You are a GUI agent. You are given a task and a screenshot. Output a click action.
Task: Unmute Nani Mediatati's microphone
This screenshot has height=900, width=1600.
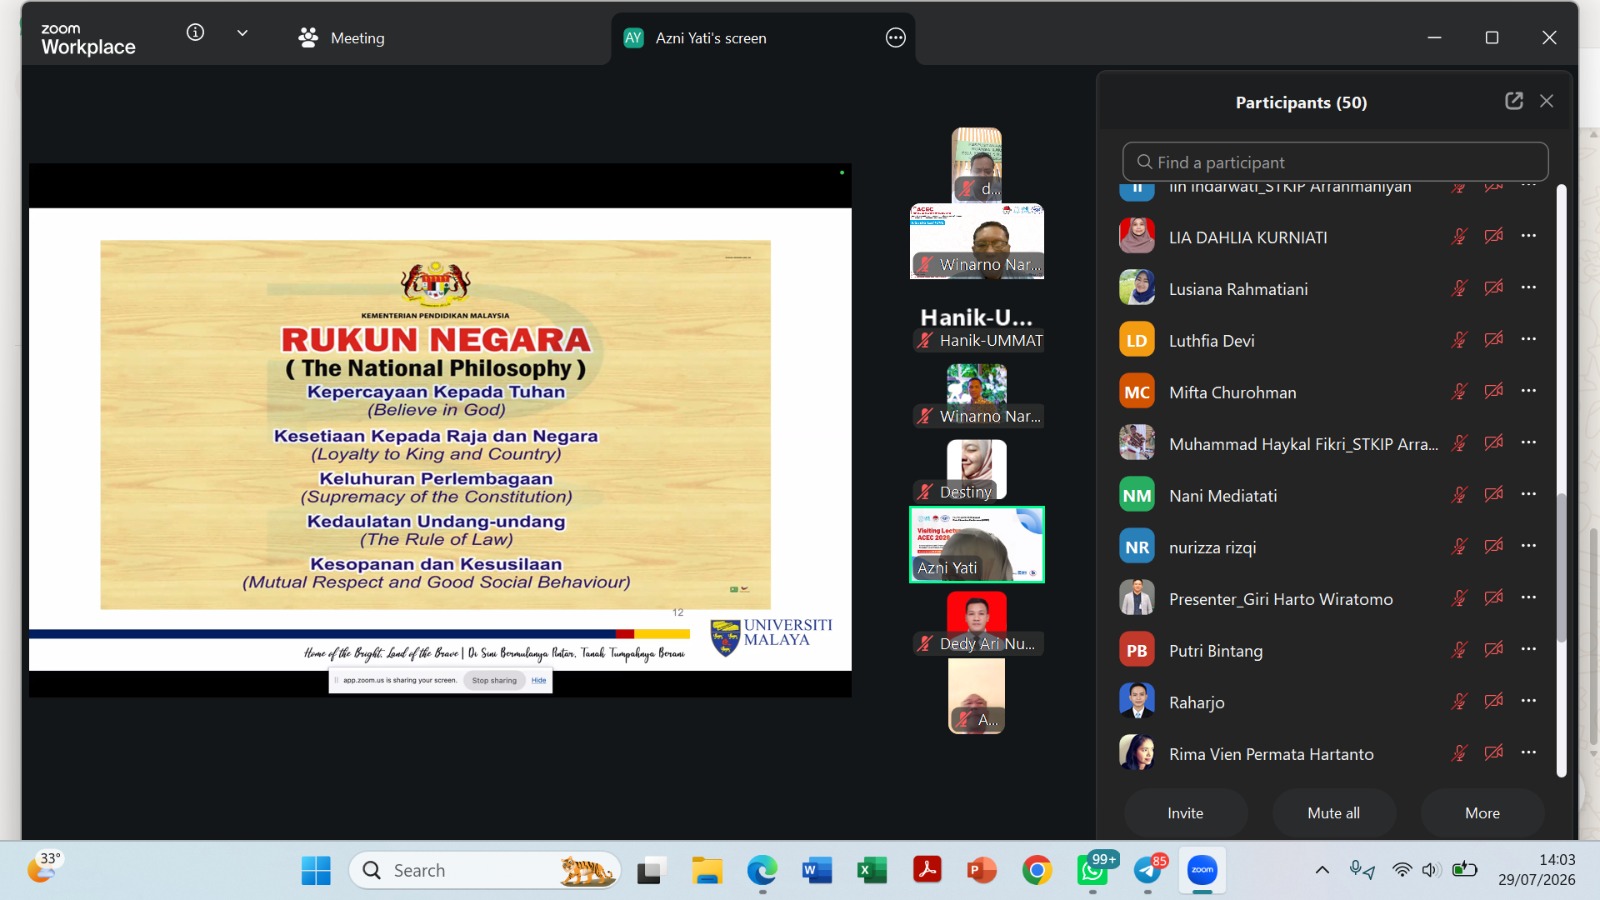click(1460, 495)
